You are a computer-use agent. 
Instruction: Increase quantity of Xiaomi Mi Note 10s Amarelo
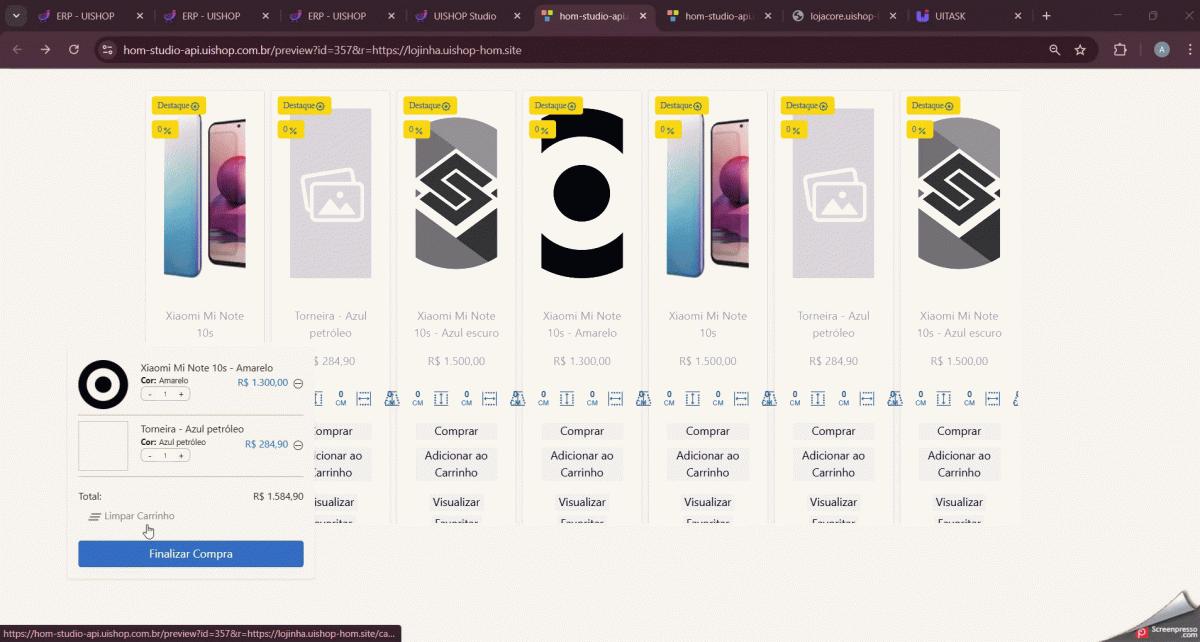pos(182,395)
